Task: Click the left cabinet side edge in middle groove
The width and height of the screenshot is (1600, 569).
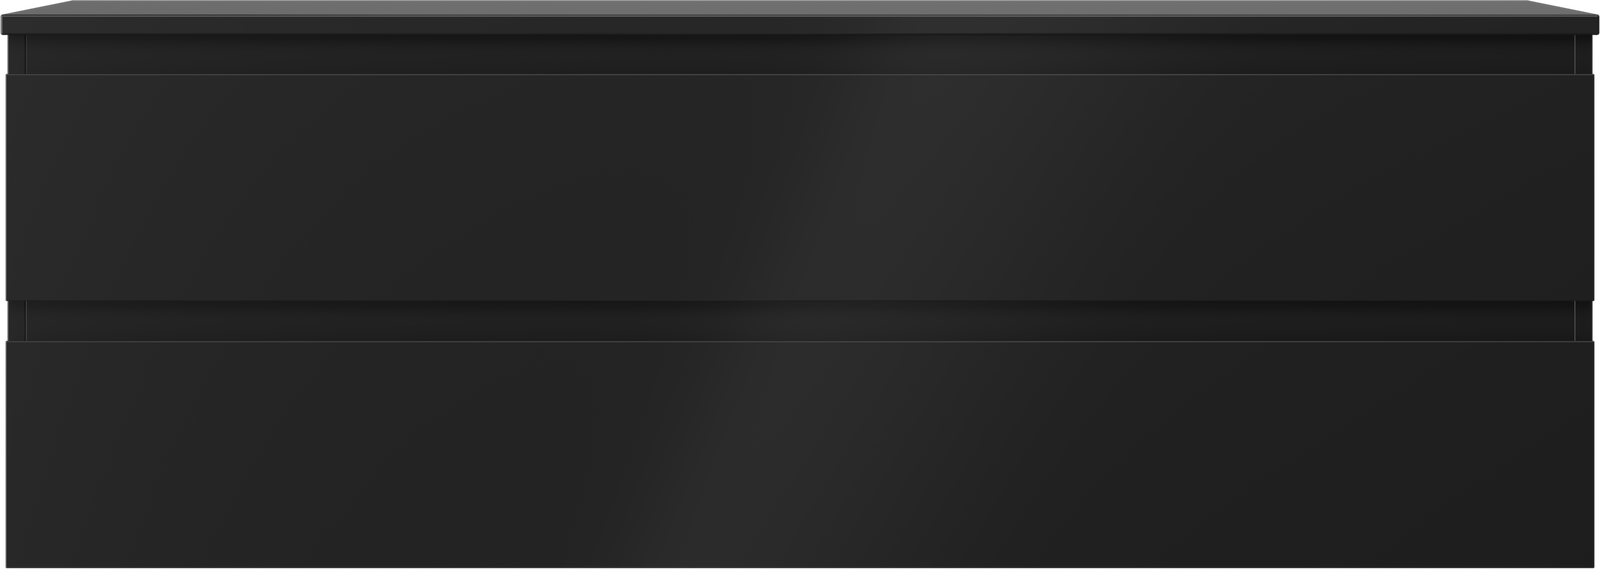Action: tap(17, 321)
